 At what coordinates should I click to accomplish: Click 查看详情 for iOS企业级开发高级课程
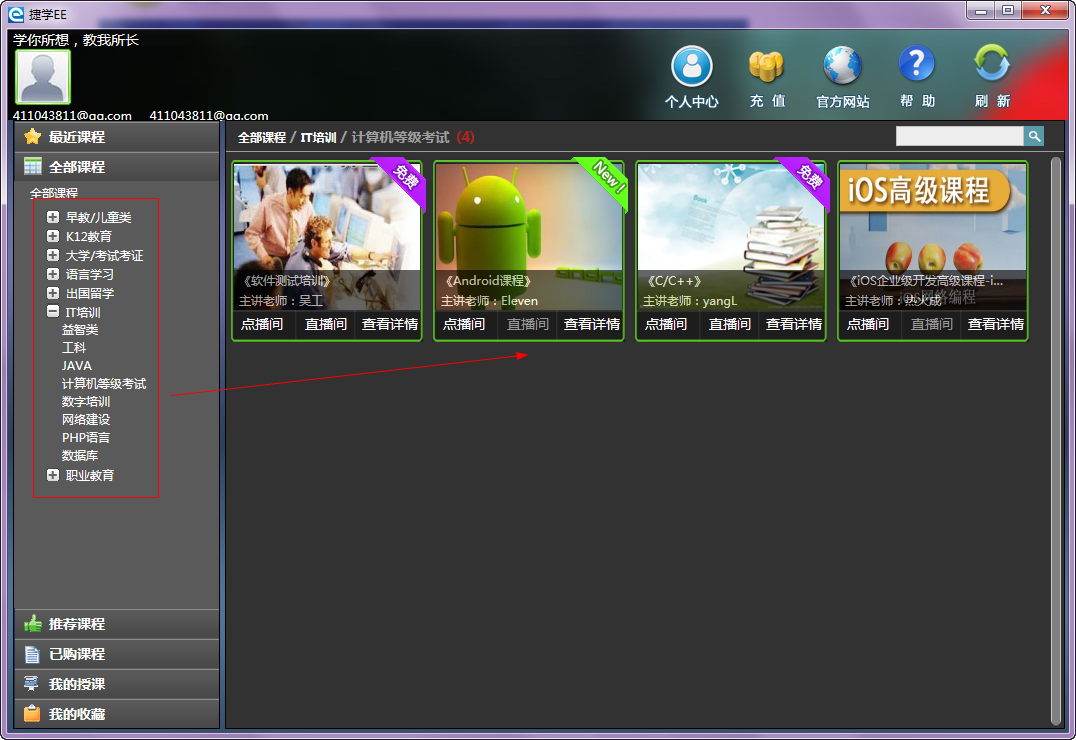coord(994,324)
